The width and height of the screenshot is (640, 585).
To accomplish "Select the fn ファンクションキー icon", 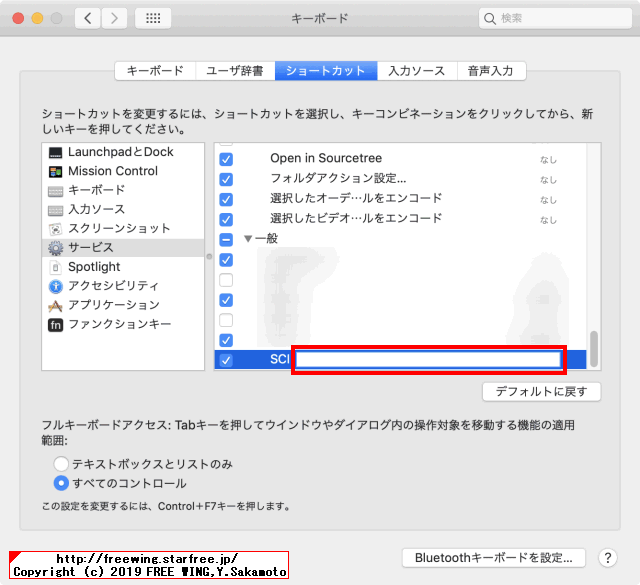I will click(x=56, y=325).
